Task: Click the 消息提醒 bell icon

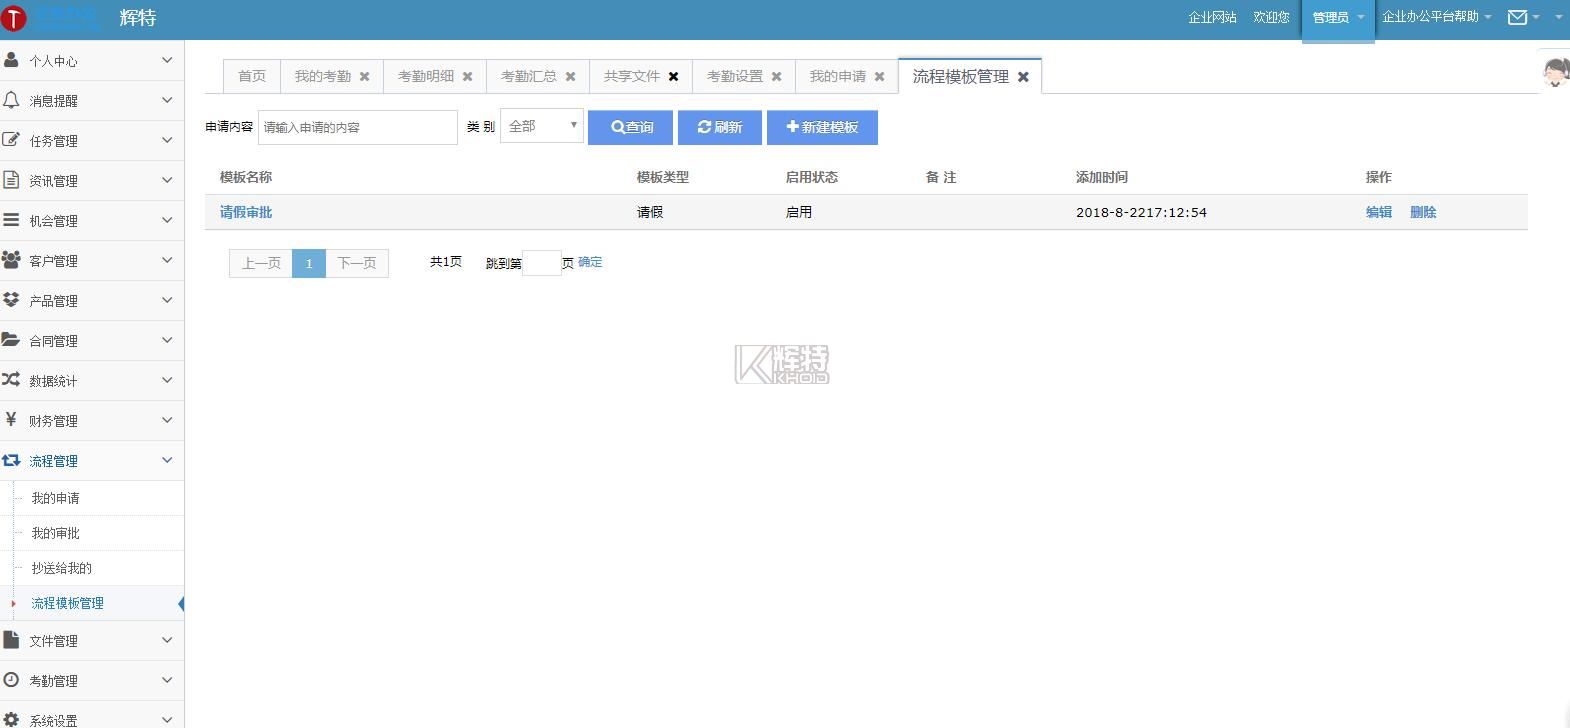Action: coord(11,100)
